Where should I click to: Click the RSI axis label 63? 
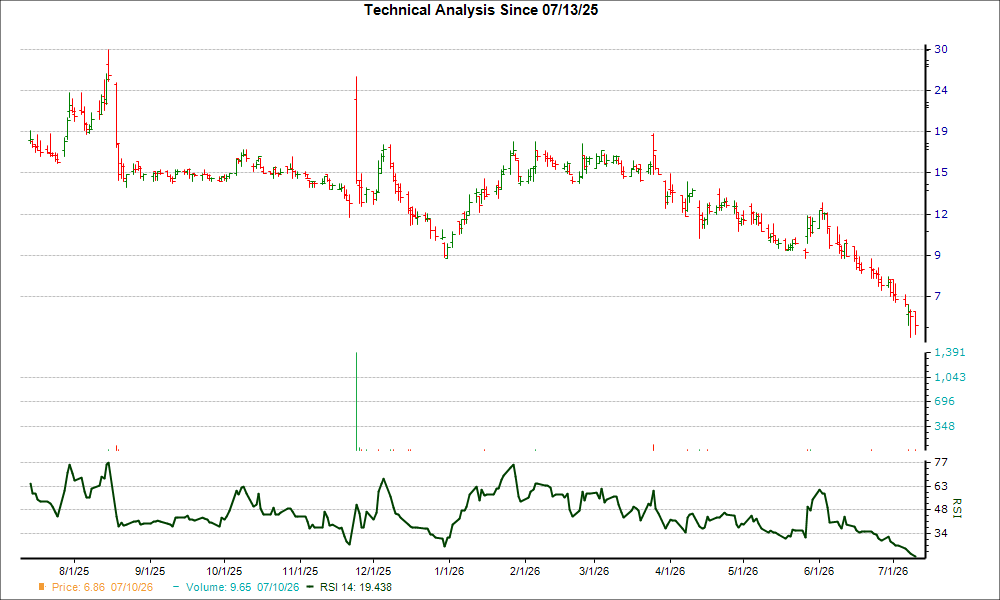941,487
